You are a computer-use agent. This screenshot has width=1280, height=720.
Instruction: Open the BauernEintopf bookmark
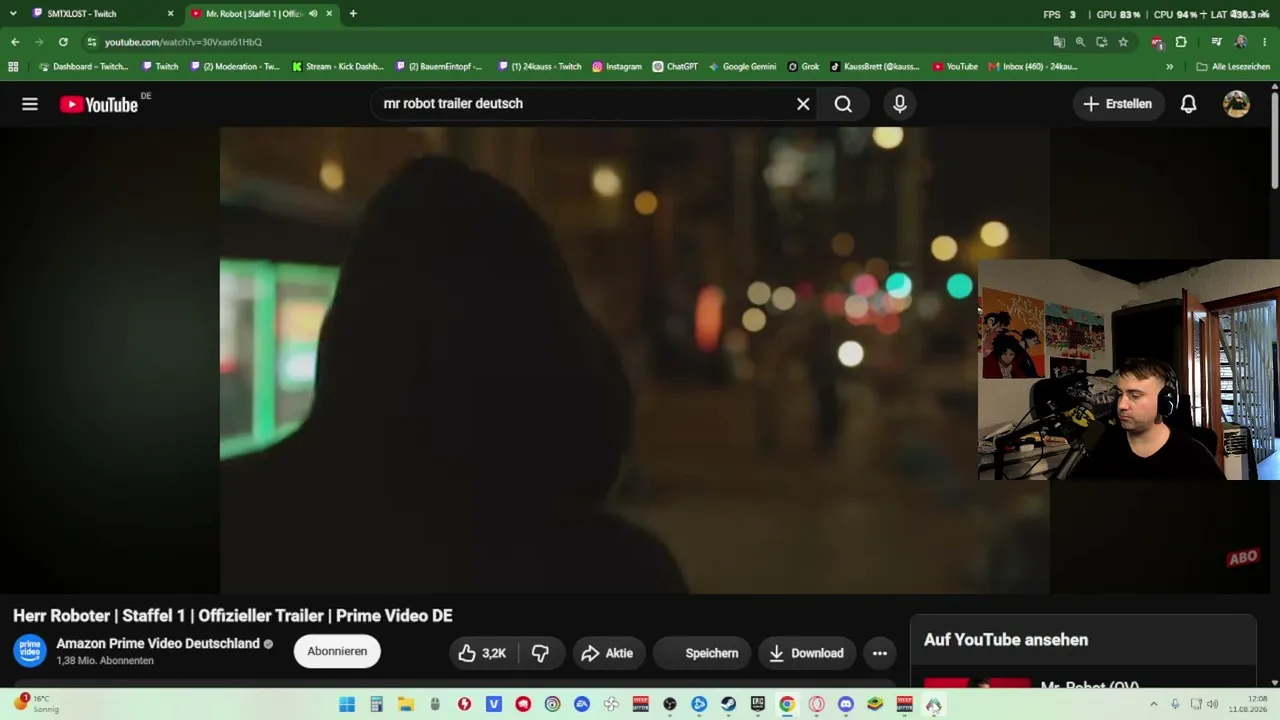click(x=439, y=67)
